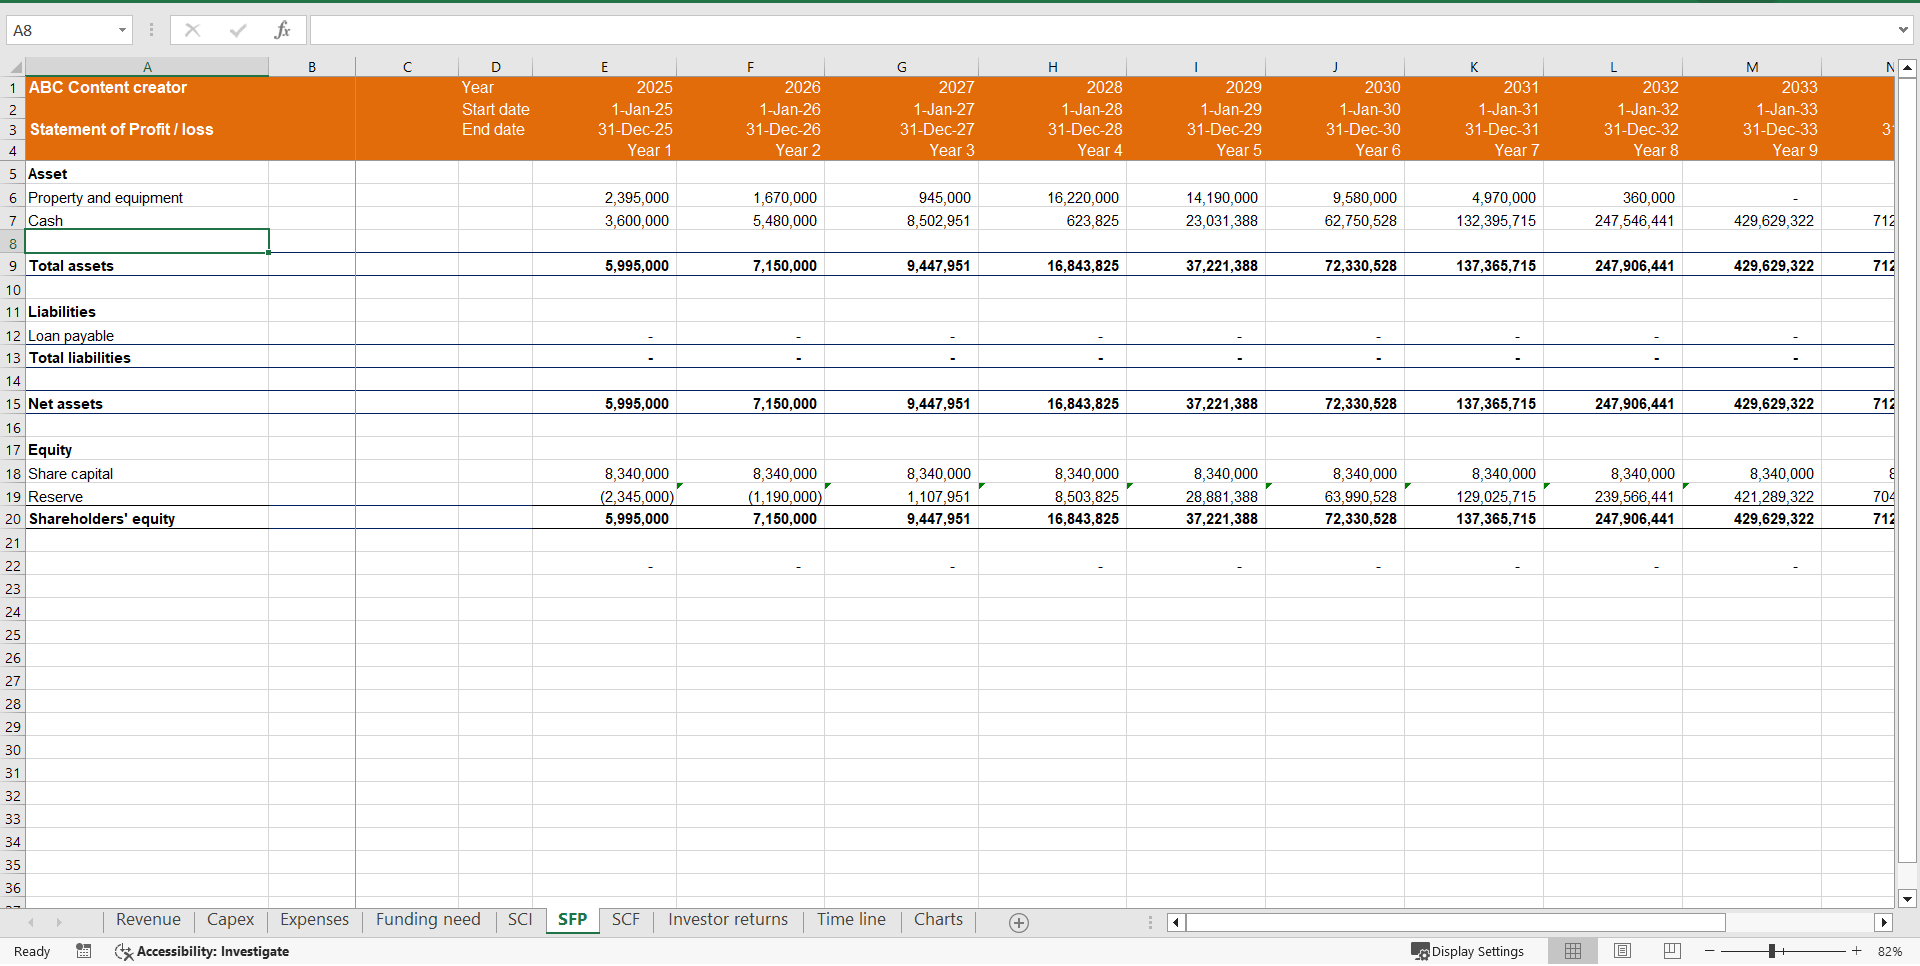Select column A header

147,67
